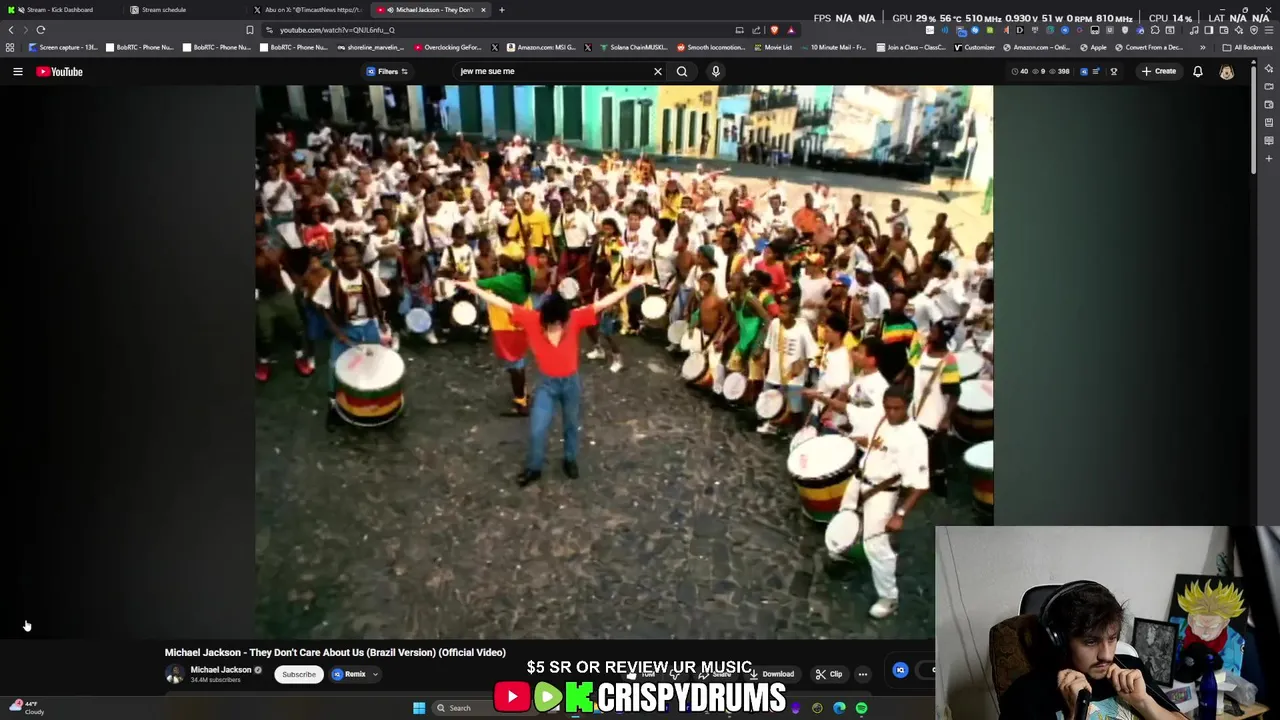Screen dimensions: 1280x720
Task: Open the weather widget showing Cloudy
Action: pyautogui.click(x=26, y=708)
